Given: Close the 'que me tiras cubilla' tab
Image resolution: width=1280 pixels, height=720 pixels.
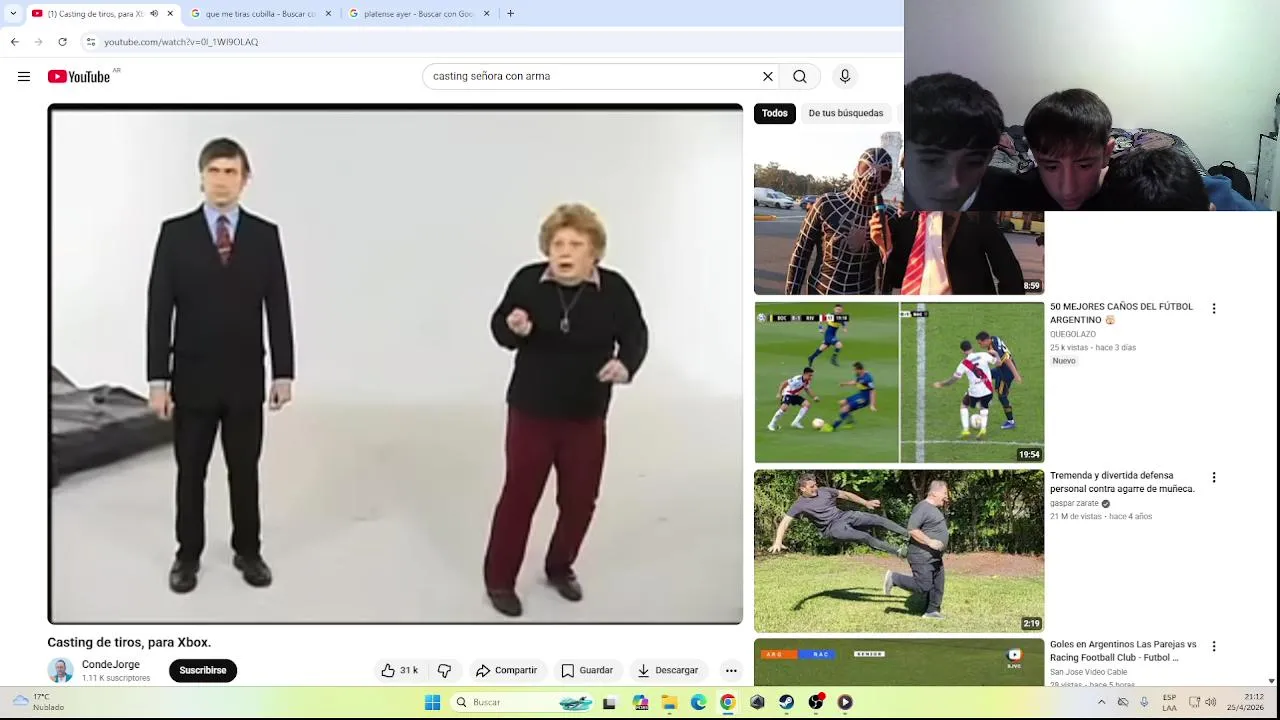Looking at the screenshot, I should click(x=328, y=14).
